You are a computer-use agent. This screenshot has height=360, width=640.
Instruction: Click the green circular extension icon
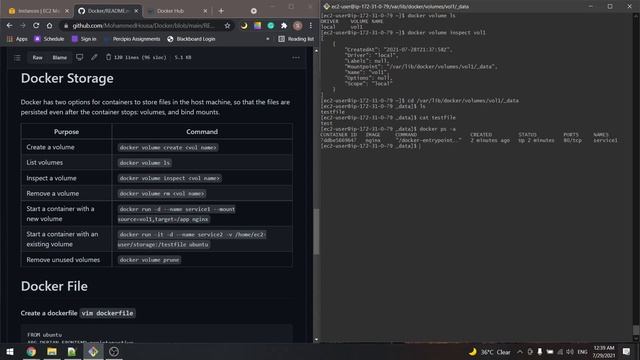coord(271,25)
